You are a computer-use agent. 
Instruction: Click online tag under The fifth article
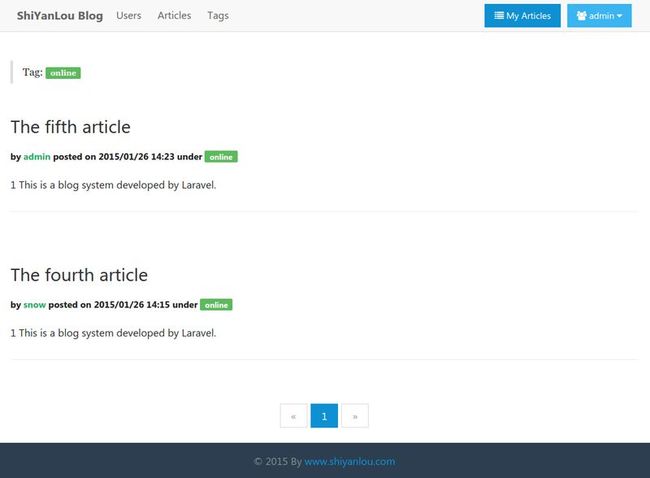pyautogui.click(x=221, y=157)
